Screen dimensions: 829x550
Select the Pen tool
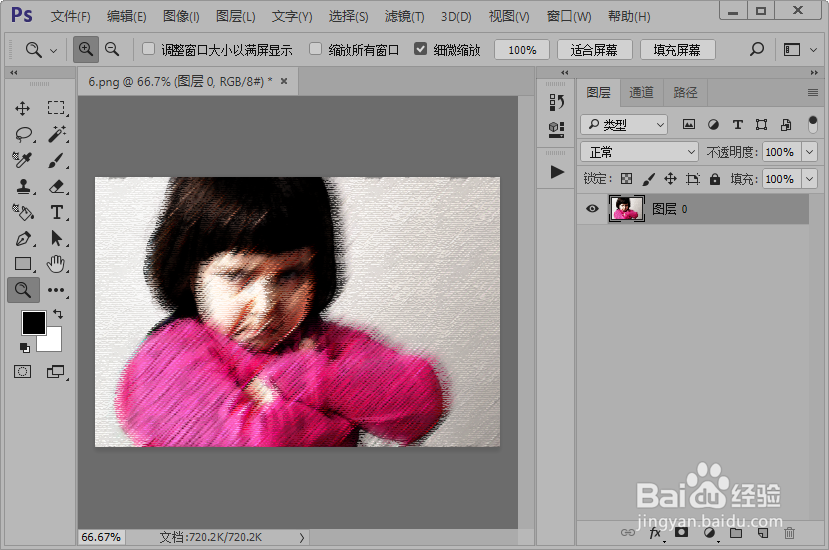[23, 239]
